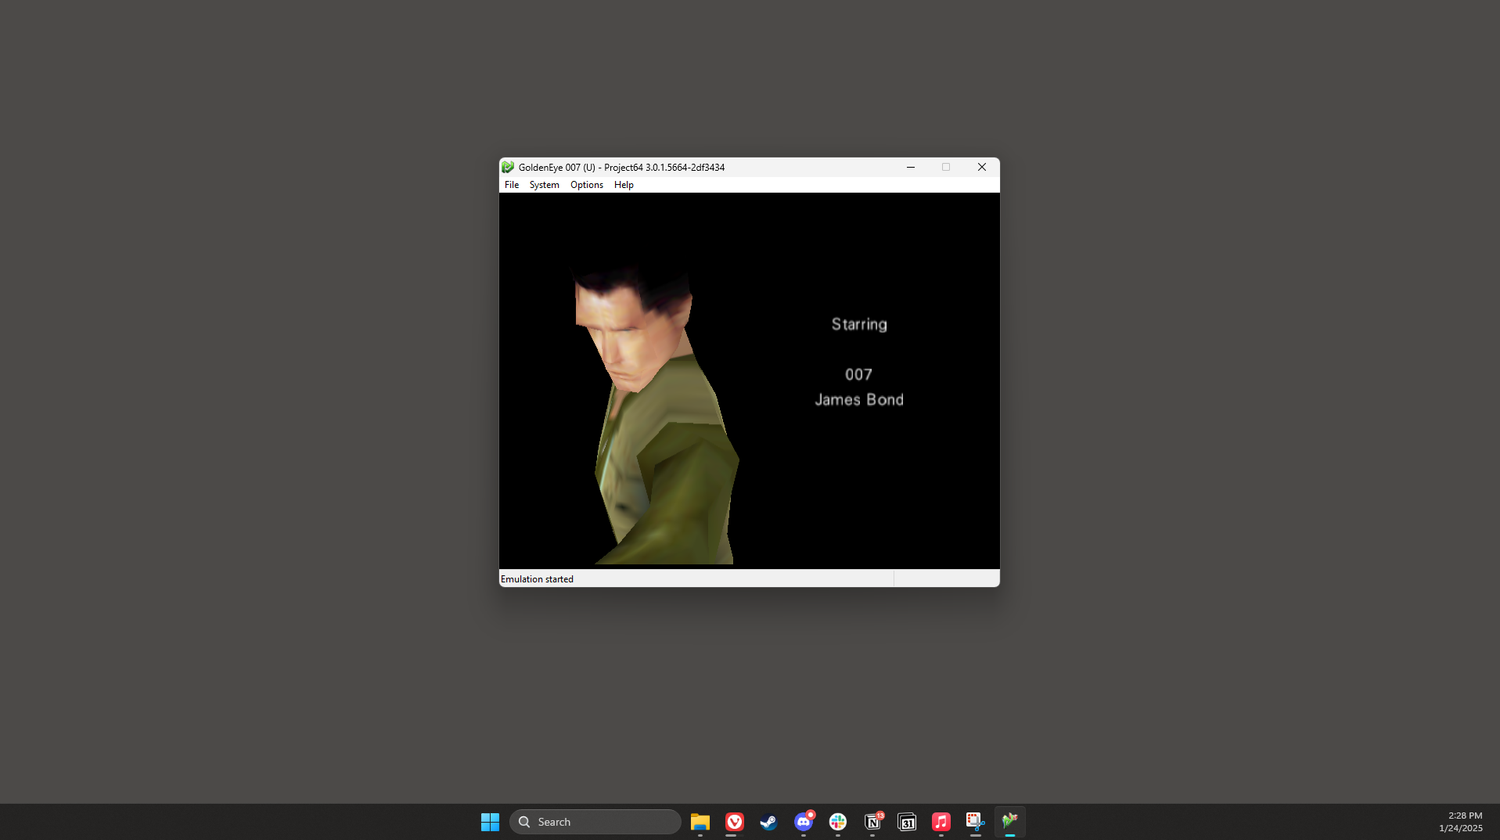This screenshot has height=840, width=1500.
Task: Select the Project64 icon in the taskbar
Action: click(x=1010, y=822)
